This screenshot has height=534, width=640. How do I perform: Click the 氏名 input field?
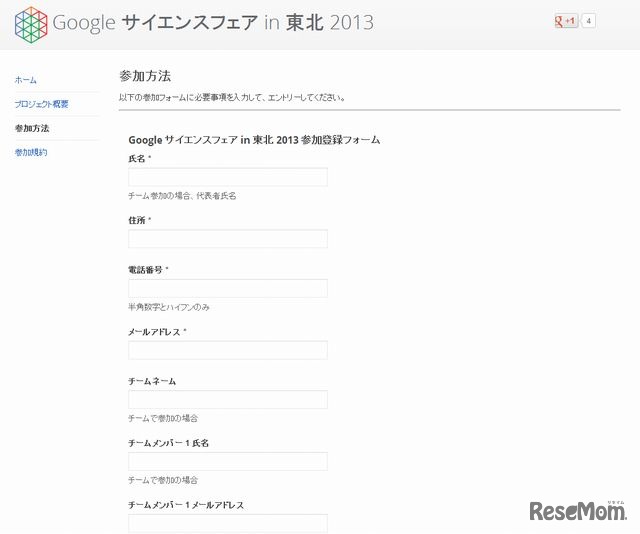tap(228, 177)
